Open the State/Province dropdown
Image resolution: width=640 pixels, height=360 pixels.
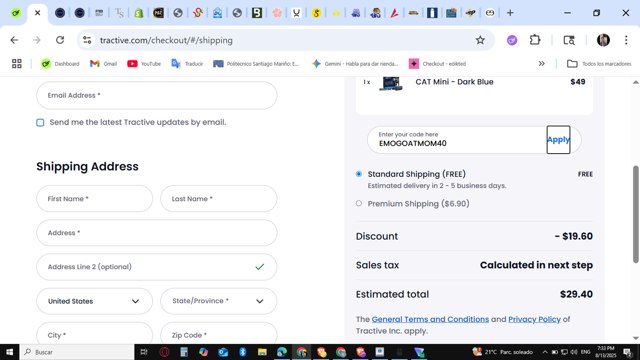click(x=219, y=301)
